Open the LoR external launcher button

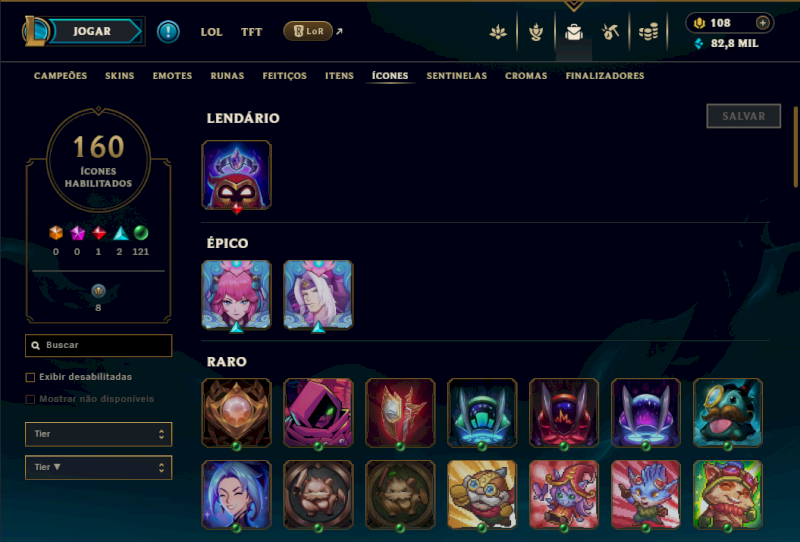(x=308, y=32)
